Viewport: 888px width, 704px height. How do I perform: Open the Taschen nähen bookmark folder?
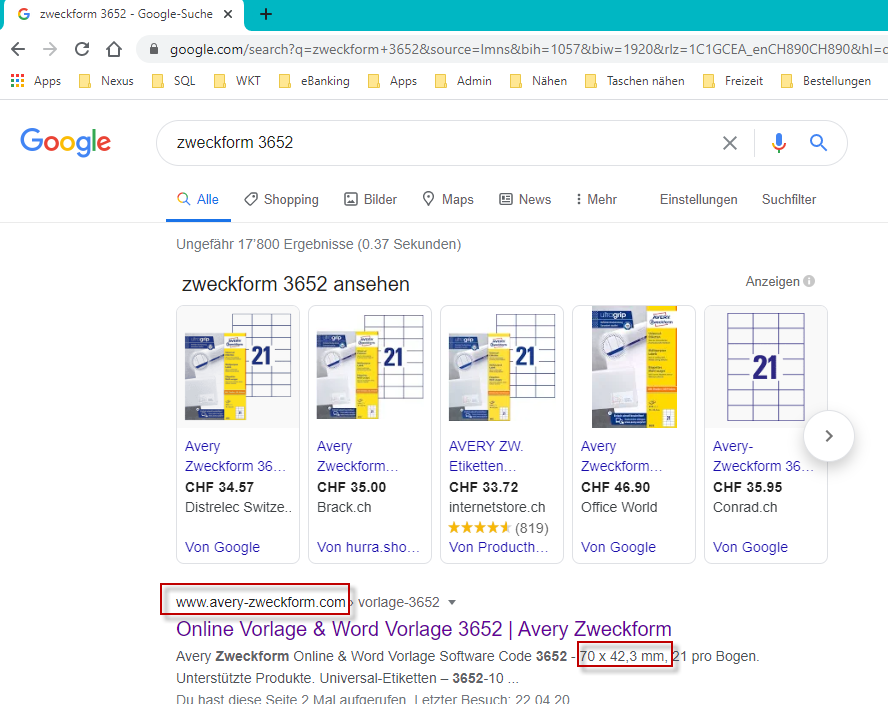coord(635,81)
